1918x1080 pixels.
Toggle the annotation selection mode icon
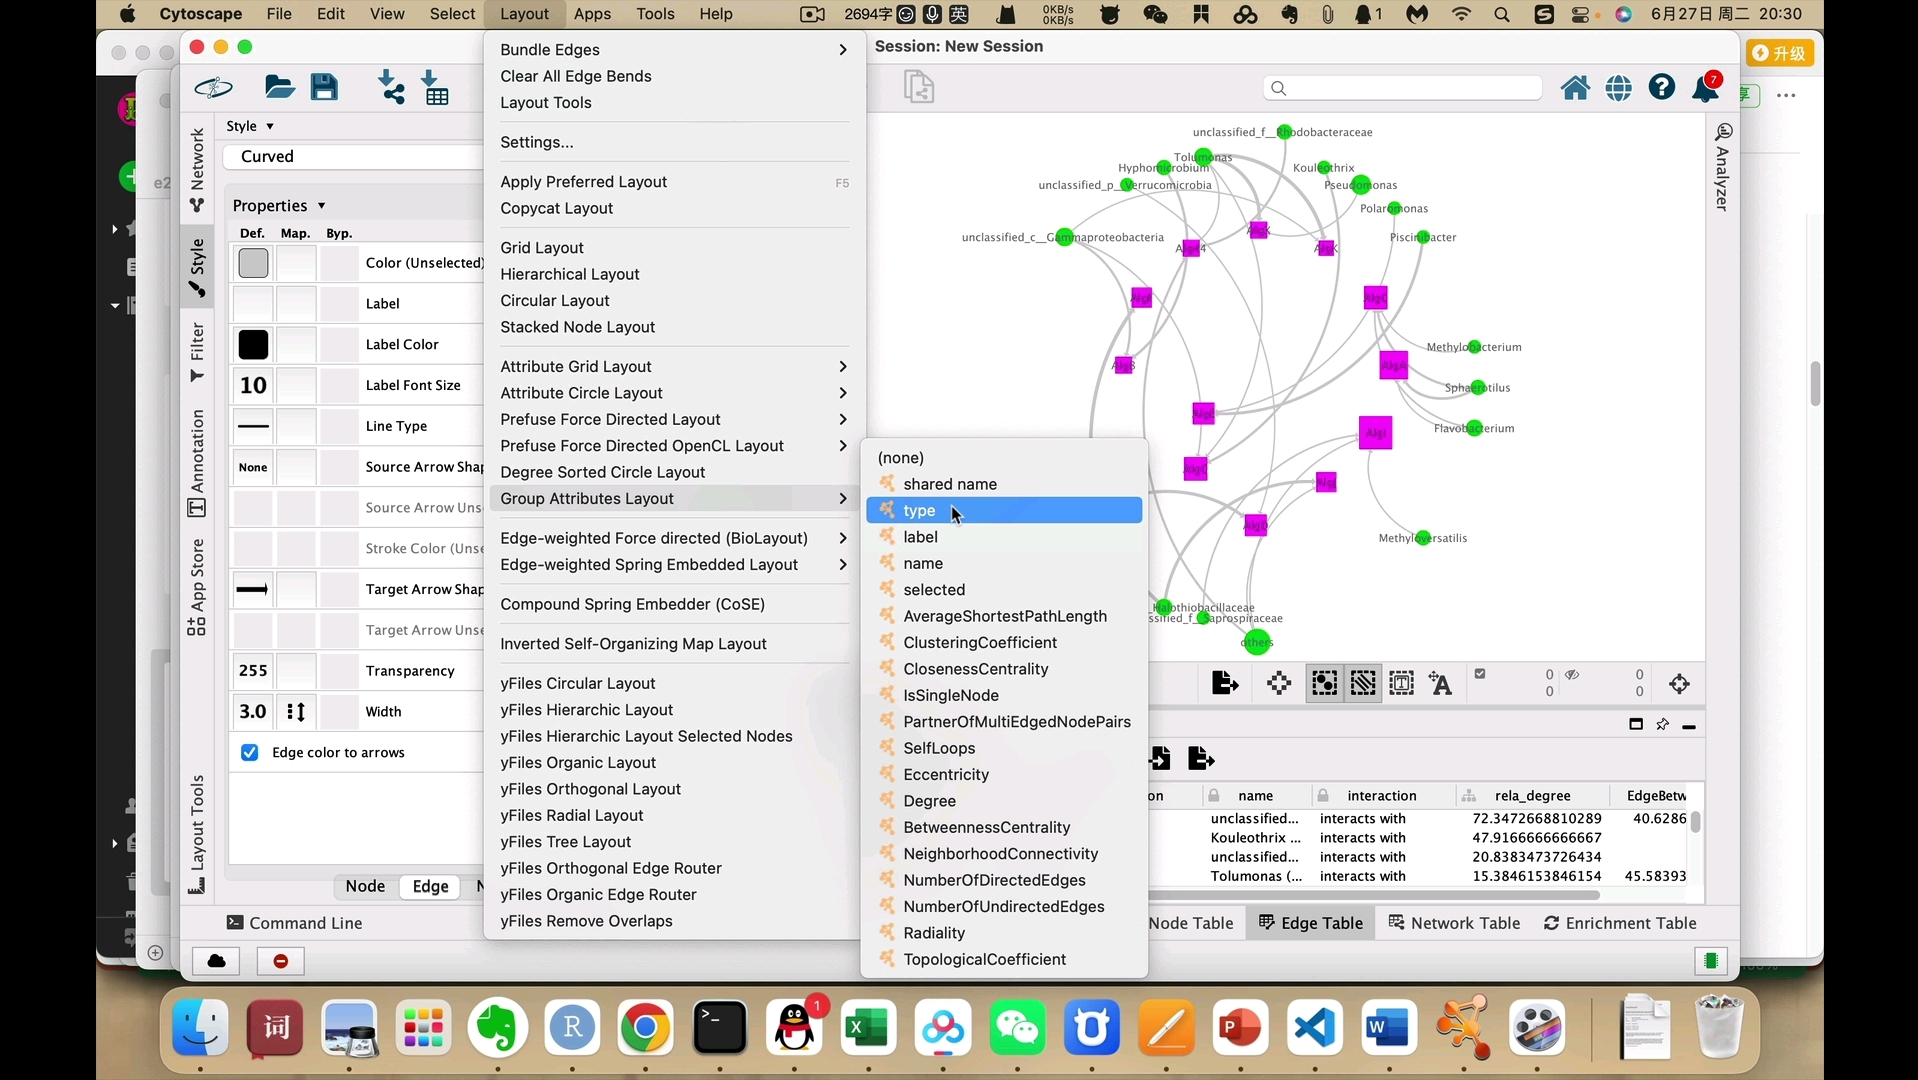pos(1402,684)
